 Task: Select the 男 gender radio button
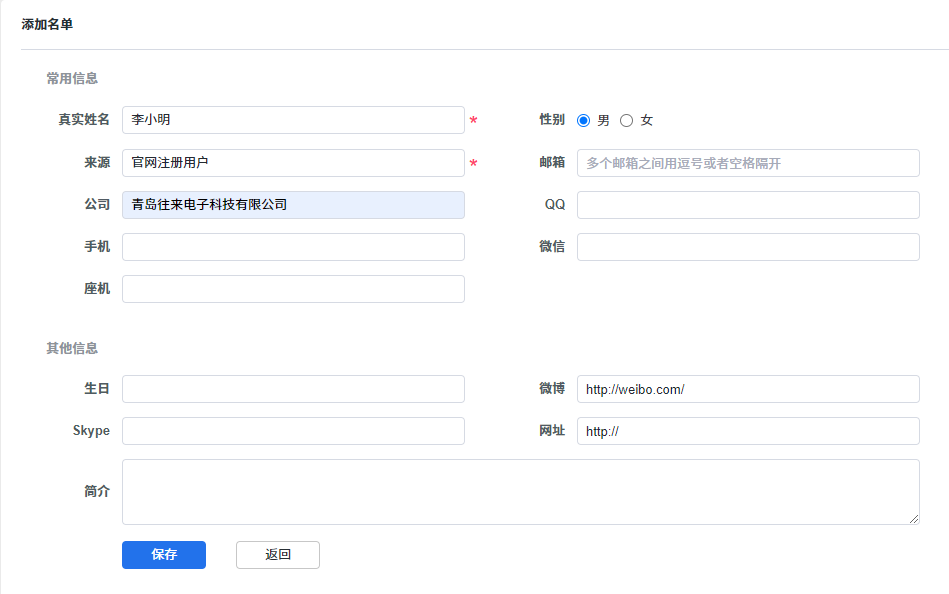pyautogui.click(x=584, y=120)
